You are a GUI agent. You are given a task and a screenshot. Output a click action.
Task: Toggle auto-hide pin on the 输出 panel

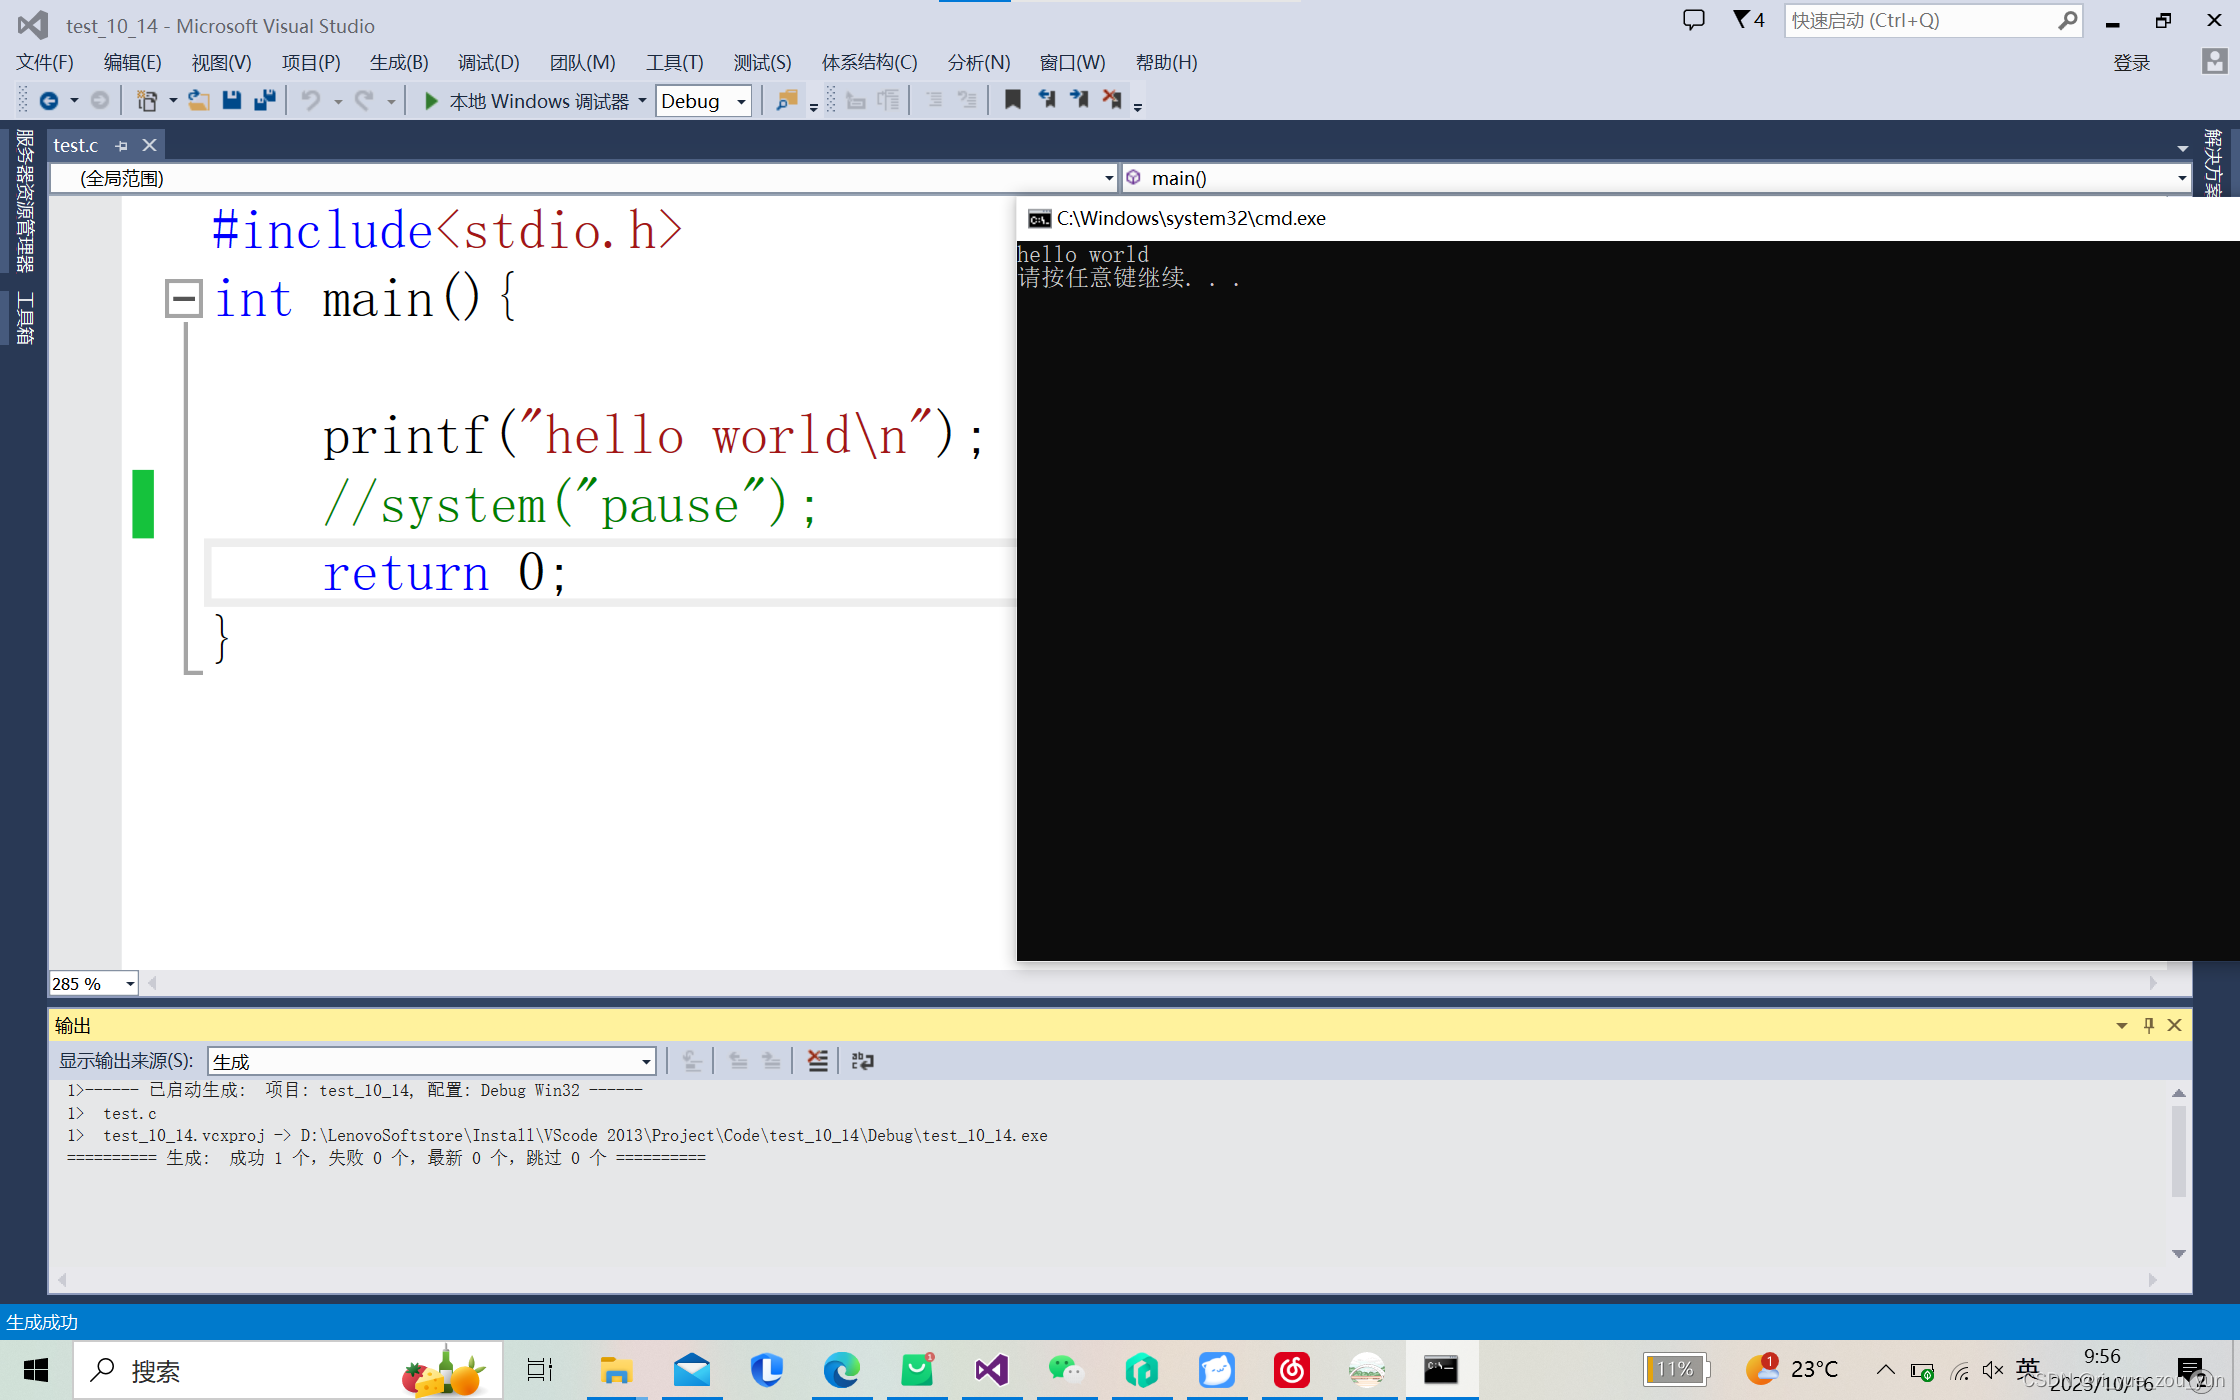[2148, 1025]
